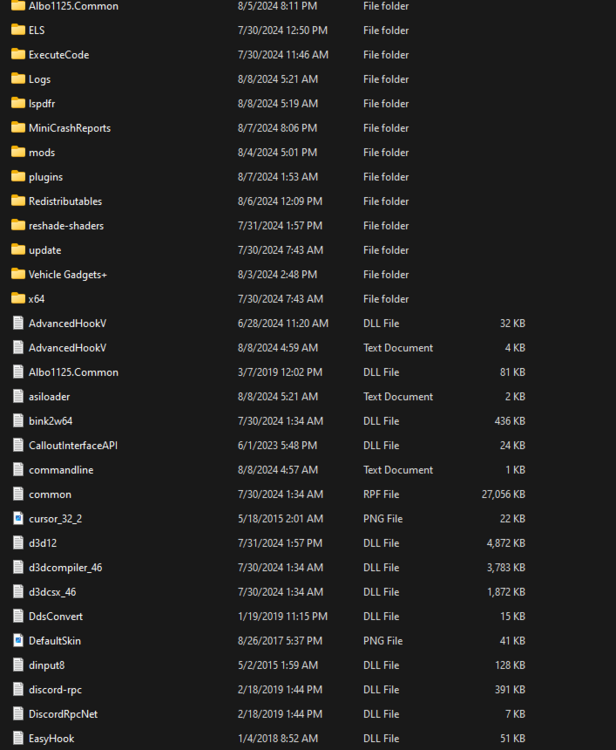Image resolution: width=616 pixels, height=750 pixels.
Task: Select date 1/4/2018 8:52 AM
Action: point(277,738)
